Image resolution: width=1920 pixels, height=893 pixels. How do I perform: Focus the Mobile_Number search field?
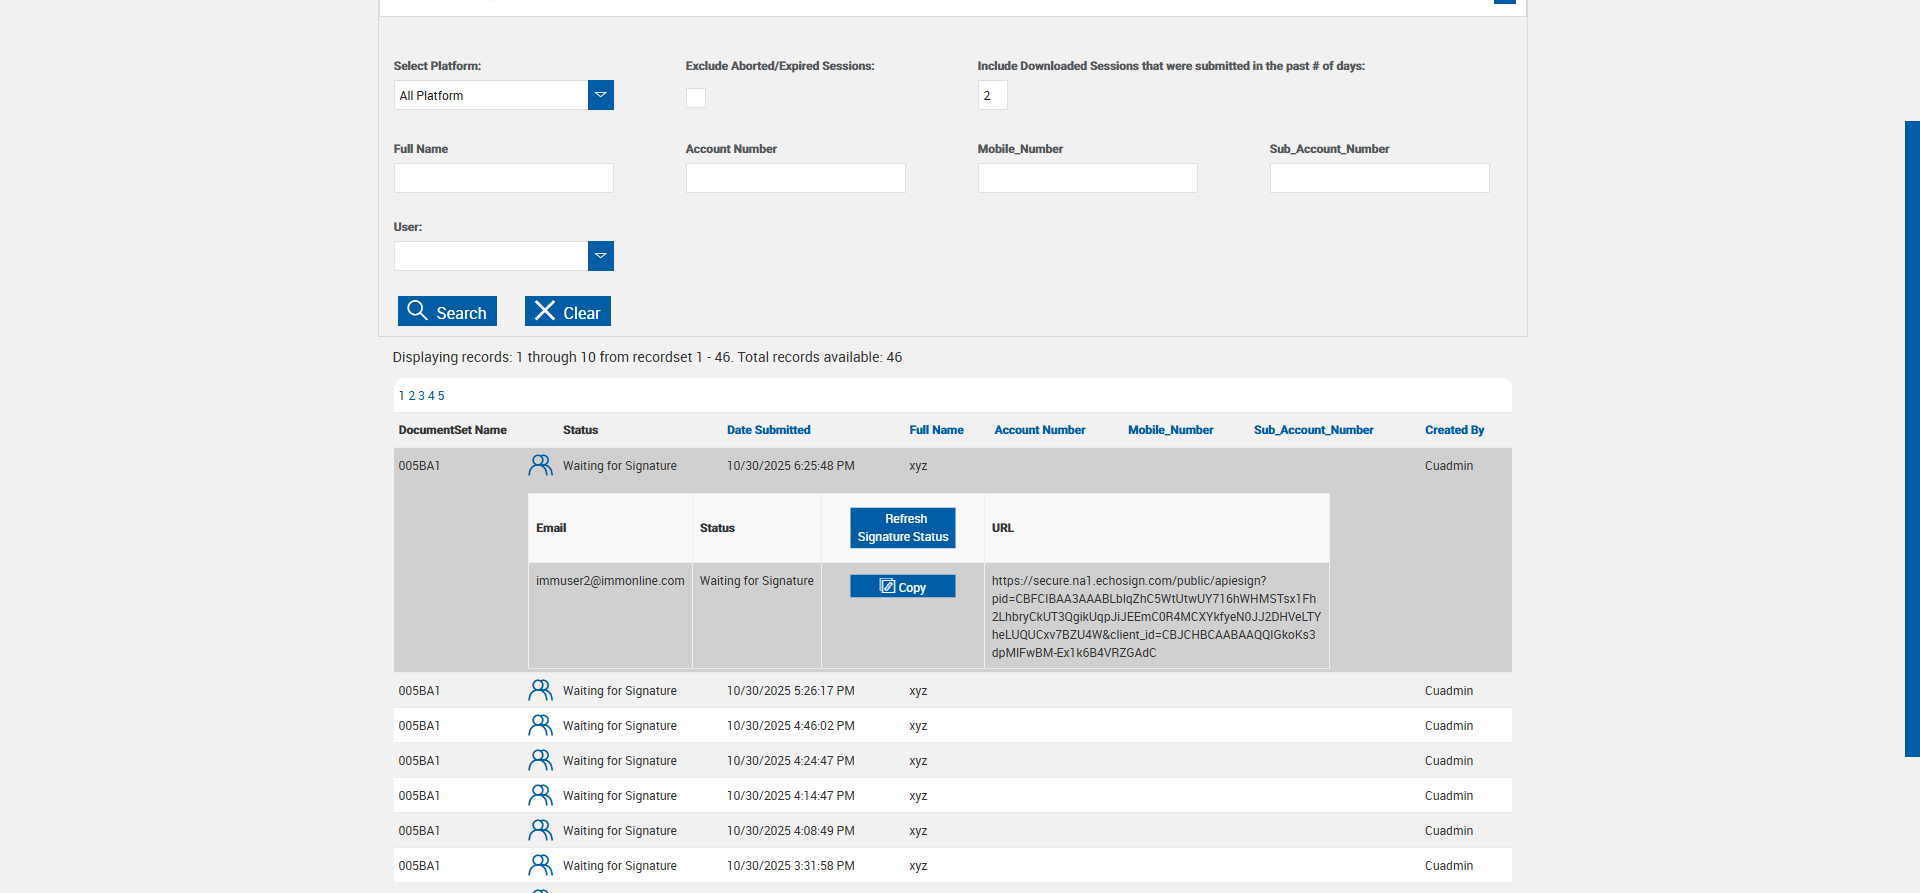point(1087,178)
